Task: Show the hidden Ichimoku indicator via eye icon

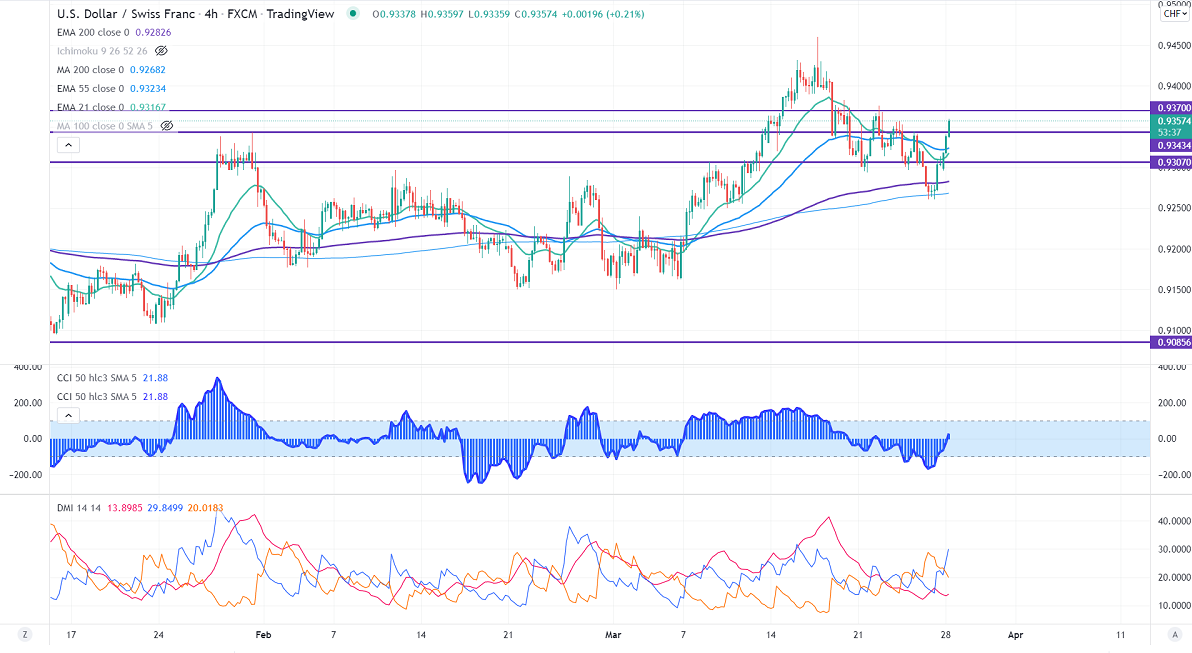Action: coord(161,51)
